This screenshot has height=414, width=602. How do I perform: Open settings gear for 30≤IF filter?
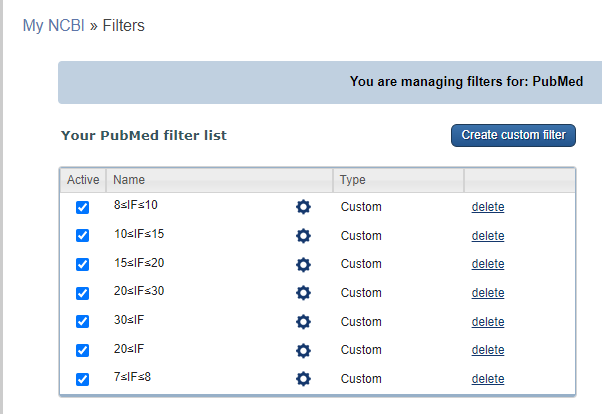click(x=304, y=322)
